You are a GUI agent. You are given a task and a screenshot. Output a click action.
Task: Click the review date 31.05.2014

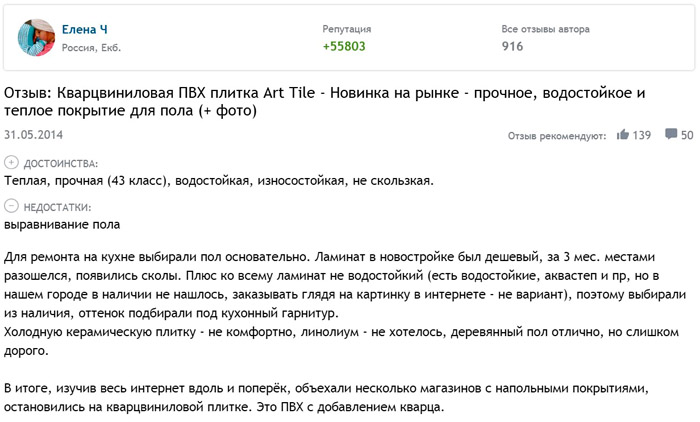[x=34, y=133]
